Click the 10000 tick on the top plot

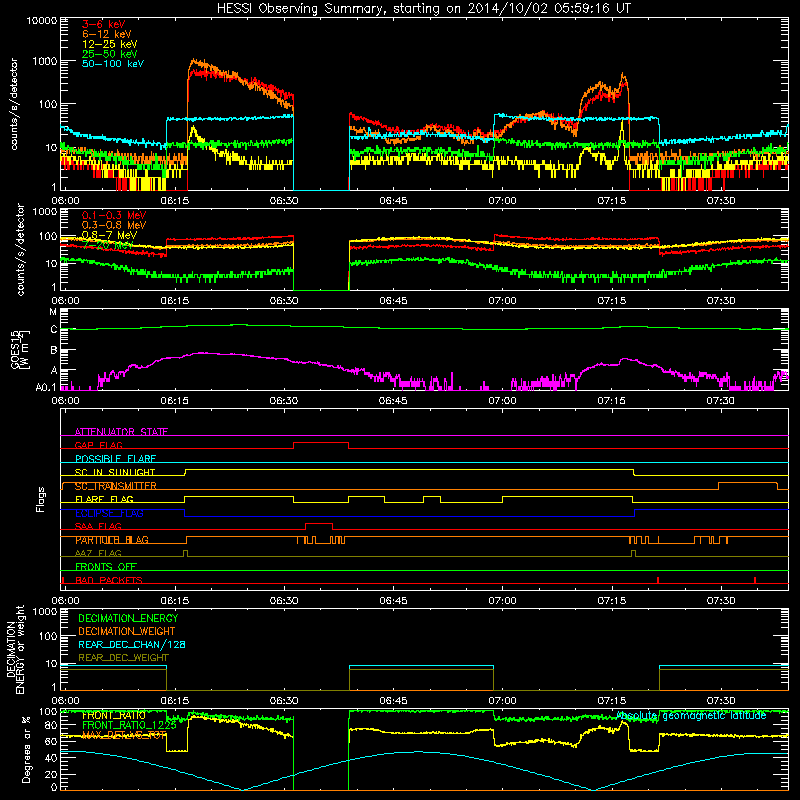[x=42, y=20]
